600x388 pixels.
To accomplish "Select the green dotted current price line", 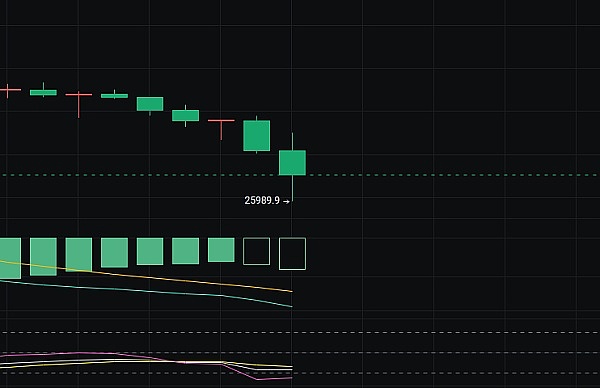I will tap(300, 175).
